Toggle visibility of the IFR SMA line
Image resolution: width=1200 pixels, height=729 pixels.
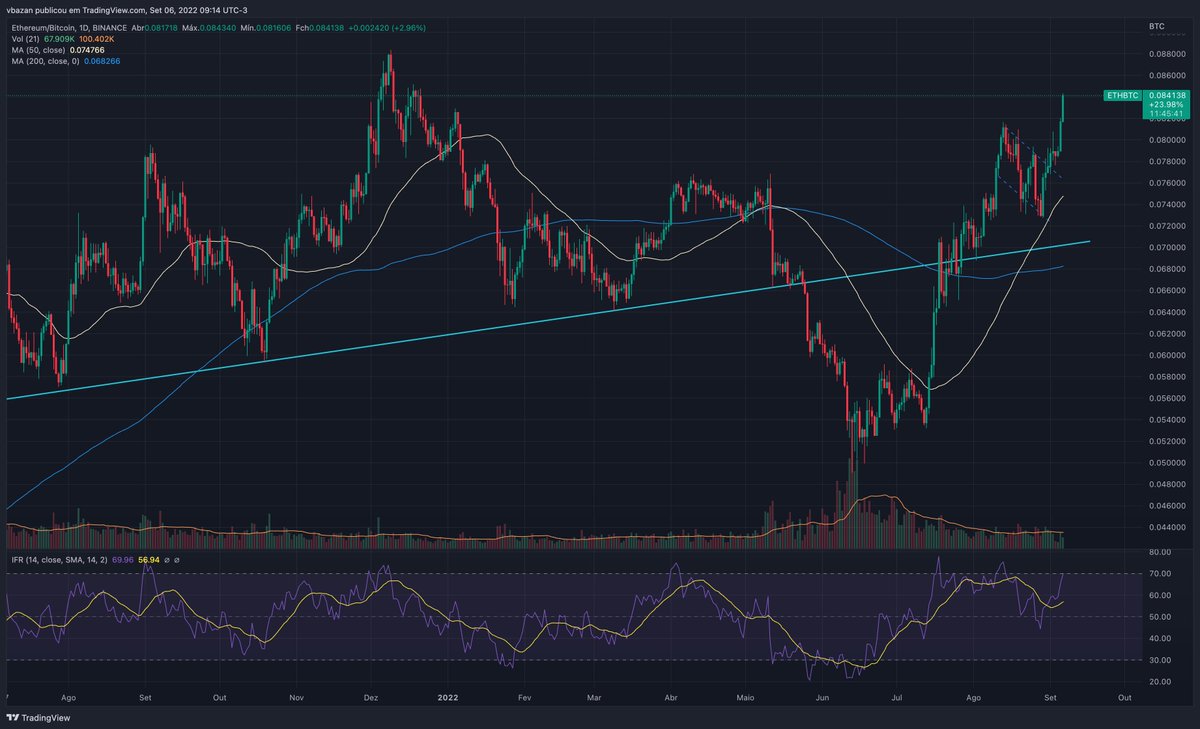[178, 560]
